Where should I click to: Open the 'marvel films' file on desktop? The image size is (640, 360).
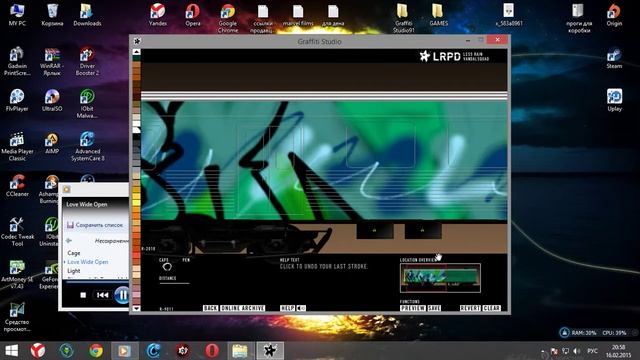pos(298,15)
